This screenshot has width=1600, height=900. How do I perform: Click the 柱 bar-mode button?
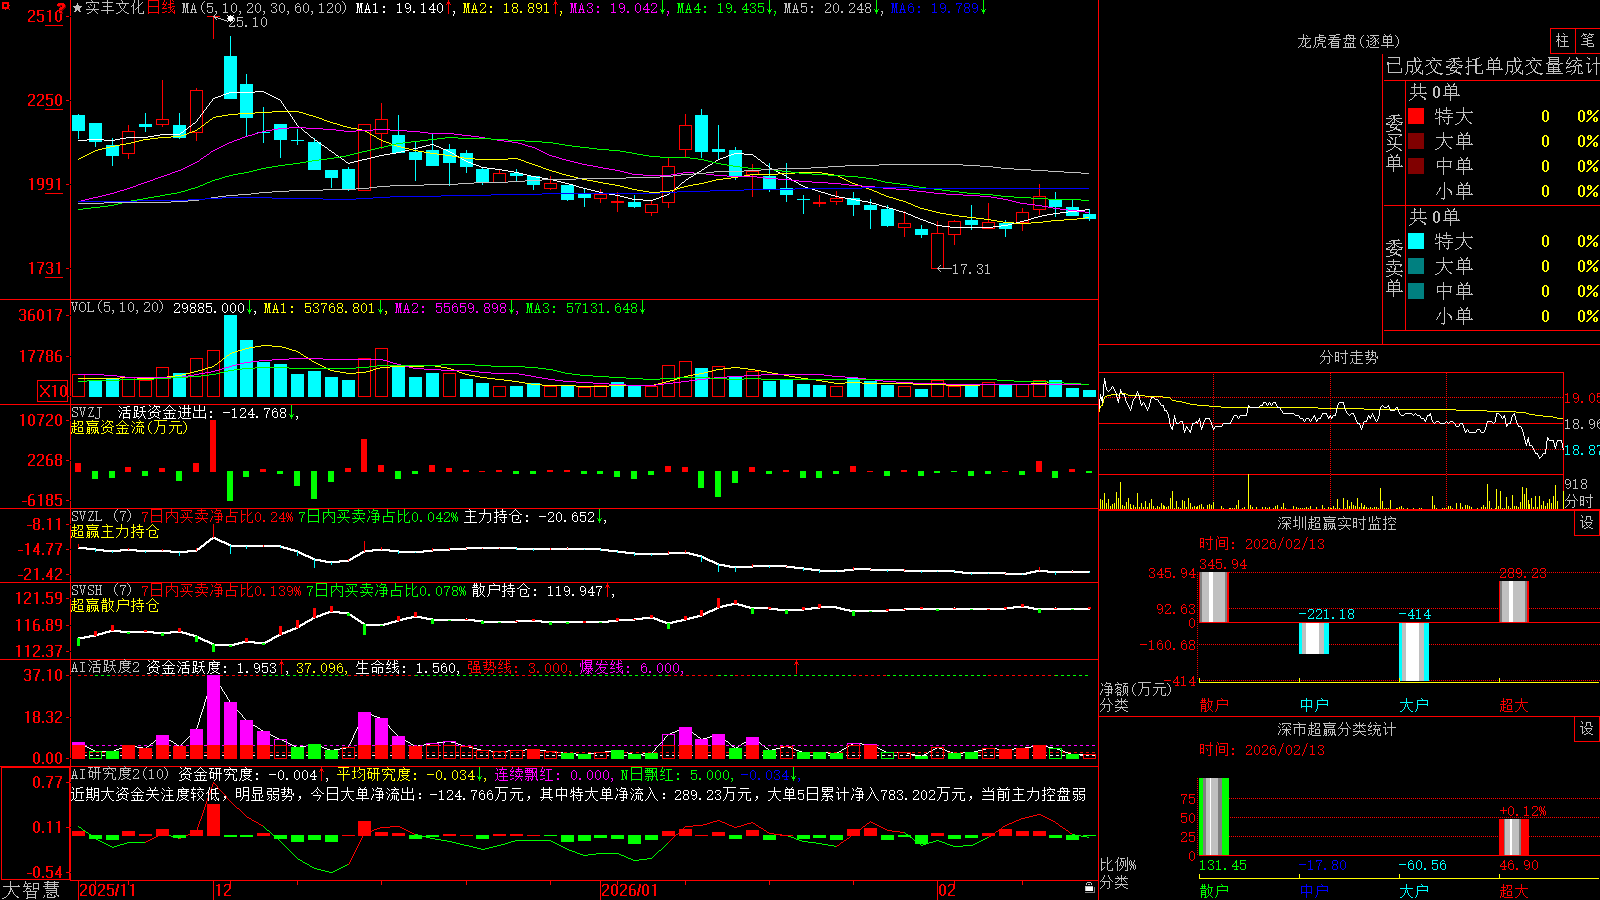click(x=1562, y=41)
